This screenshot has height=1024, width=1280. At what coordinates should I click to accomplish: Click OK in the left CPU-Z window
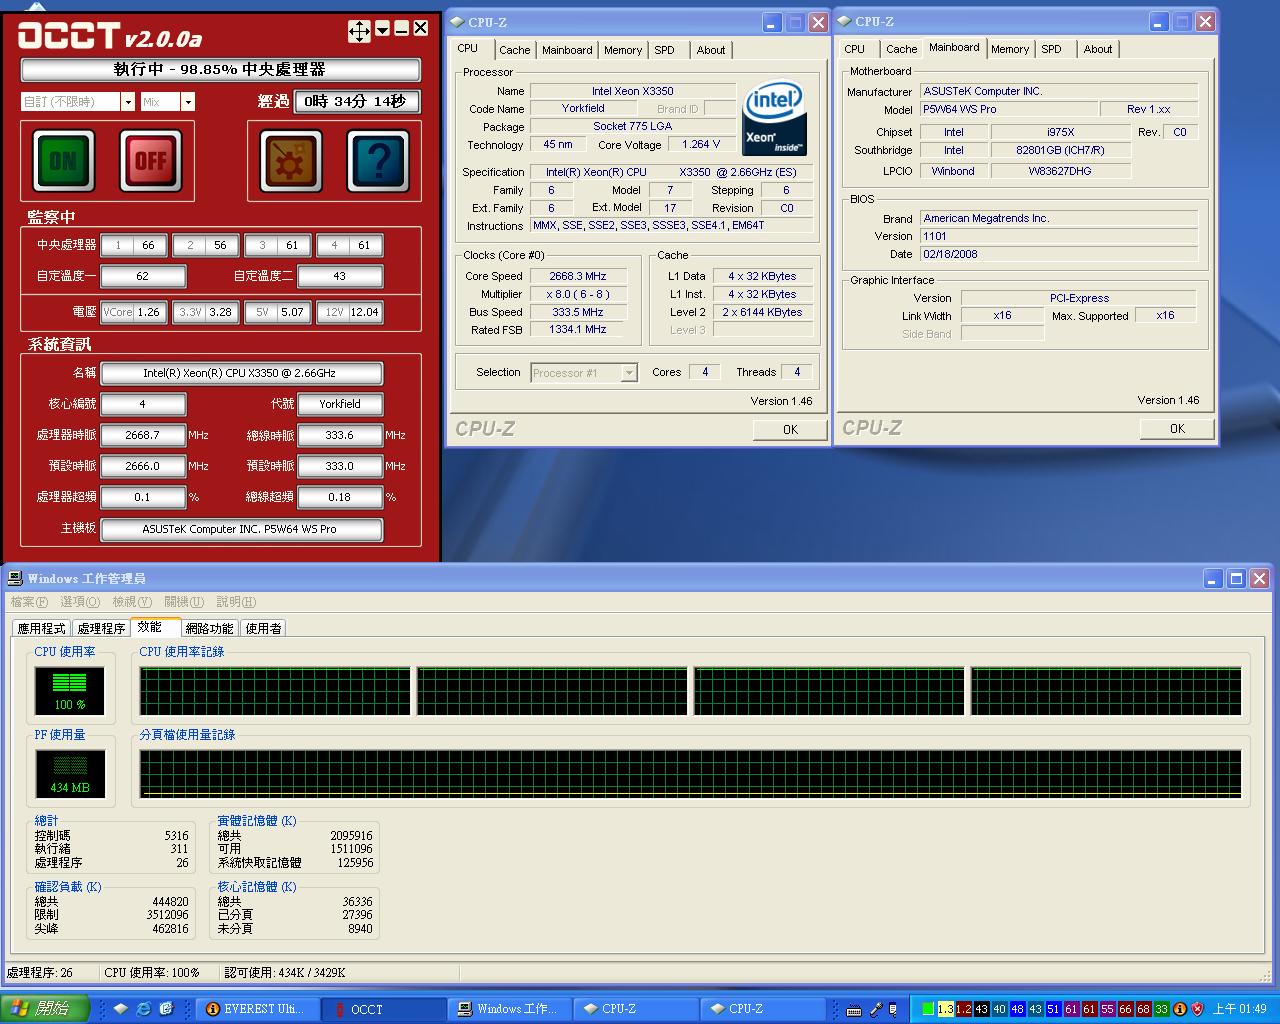pos(790,429)
